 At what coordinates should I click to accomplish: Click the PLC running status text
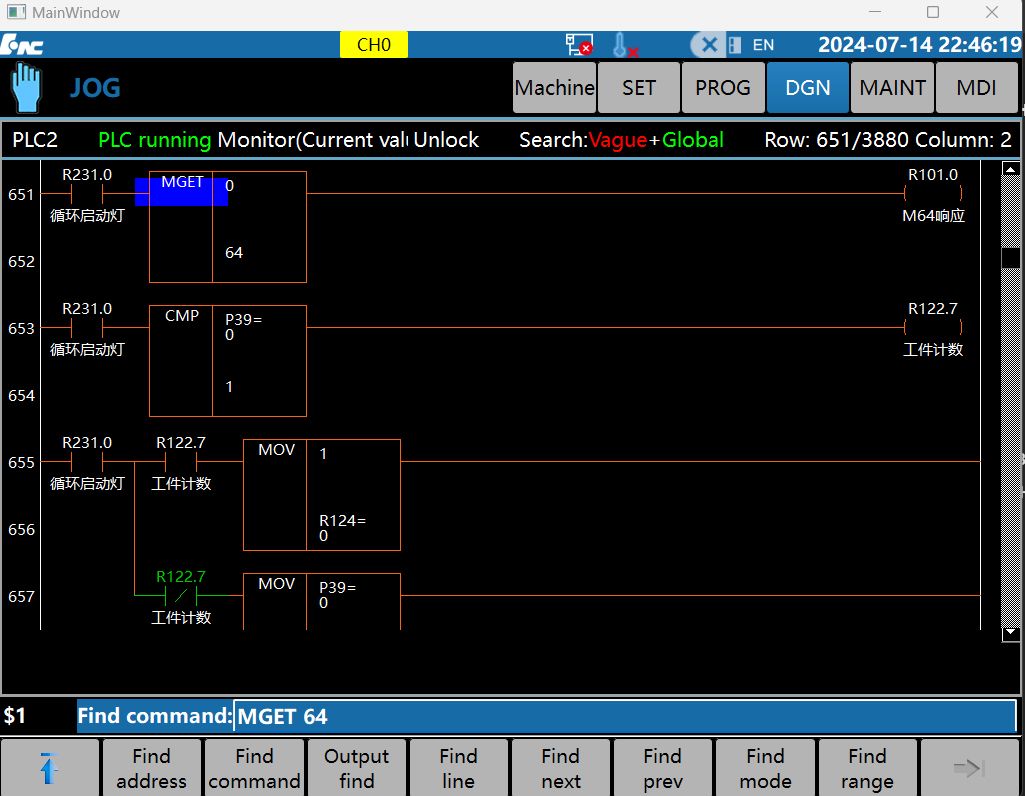pos(154,140)
